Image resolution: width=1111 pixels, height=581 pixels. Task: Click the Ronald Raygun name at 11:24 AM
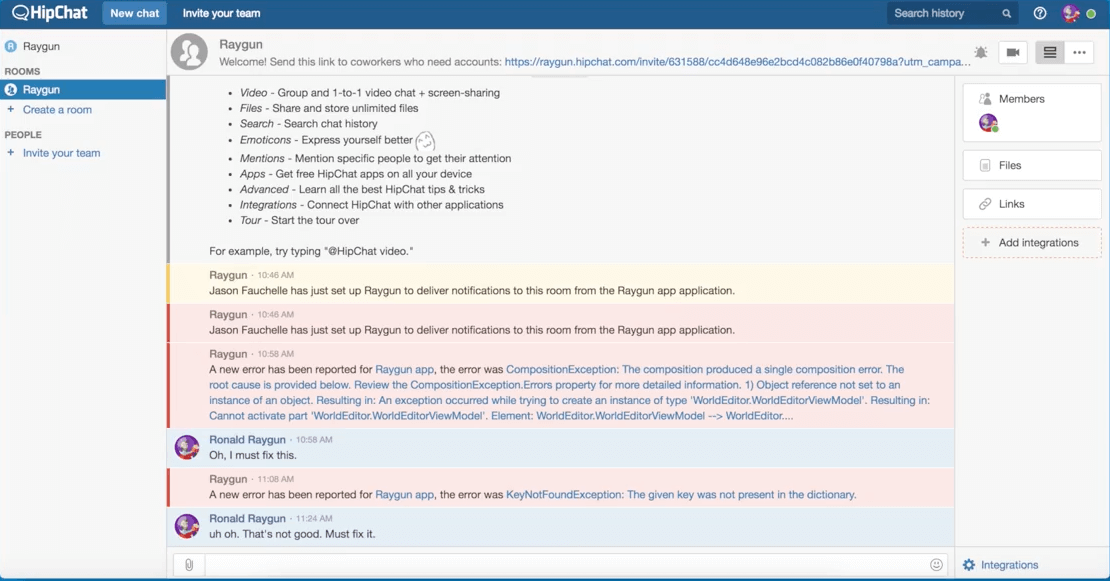click(247, 518)
